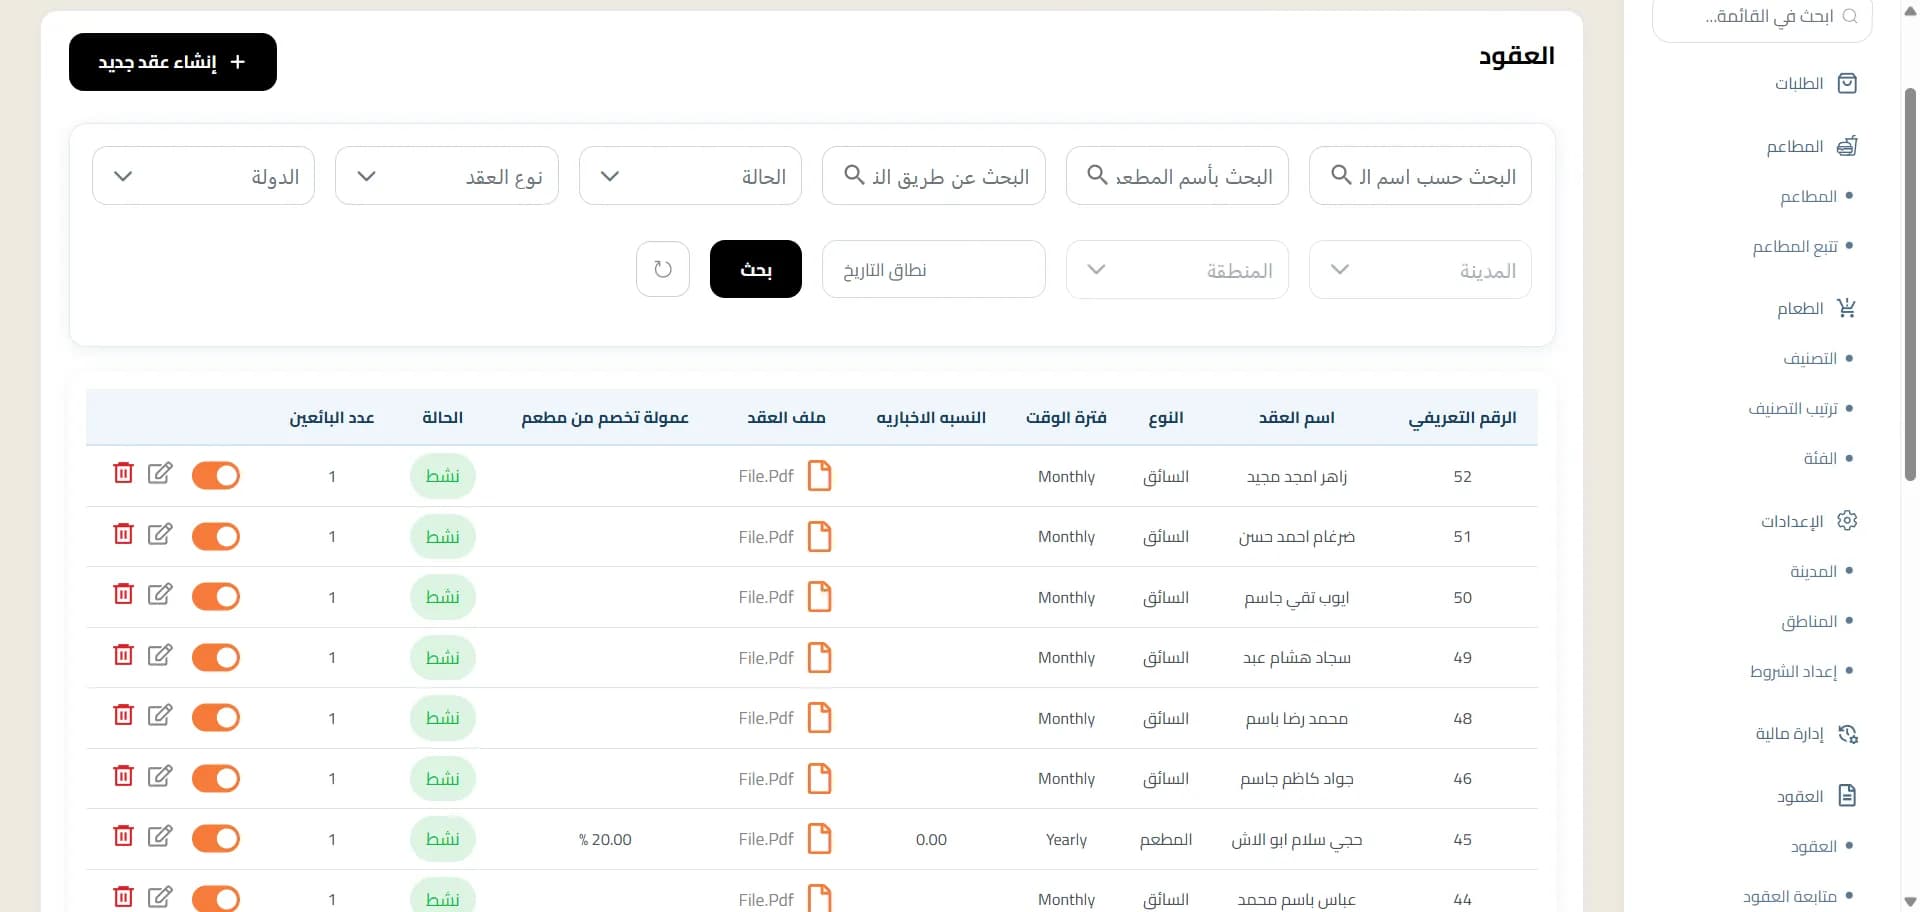
Task: Click contract name زاهر امجد مجيد
Action: coord(1297,476)
